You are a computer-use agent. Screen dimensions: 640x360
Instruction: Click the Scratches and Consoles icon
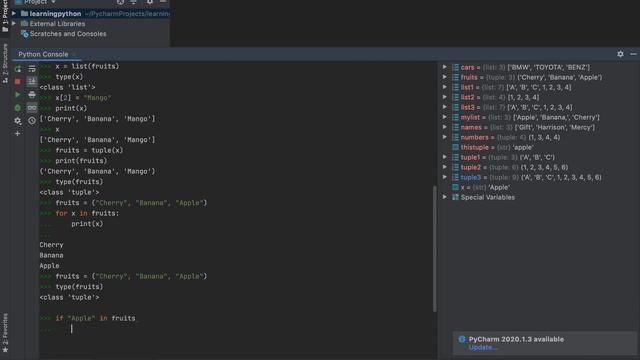[x=24, y=34]
